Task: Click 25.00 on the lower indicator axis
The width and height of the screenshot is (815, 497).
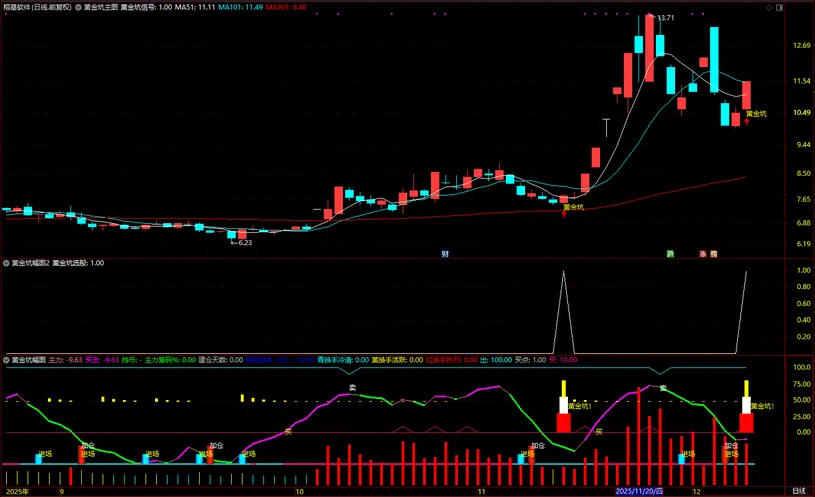Action: [802, 417]
